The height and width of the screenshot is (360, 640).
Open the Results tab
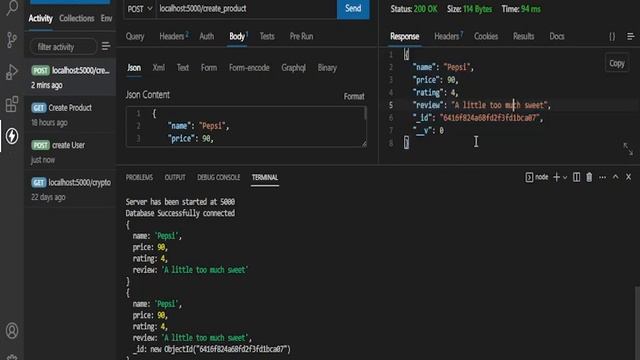(523, 36)
